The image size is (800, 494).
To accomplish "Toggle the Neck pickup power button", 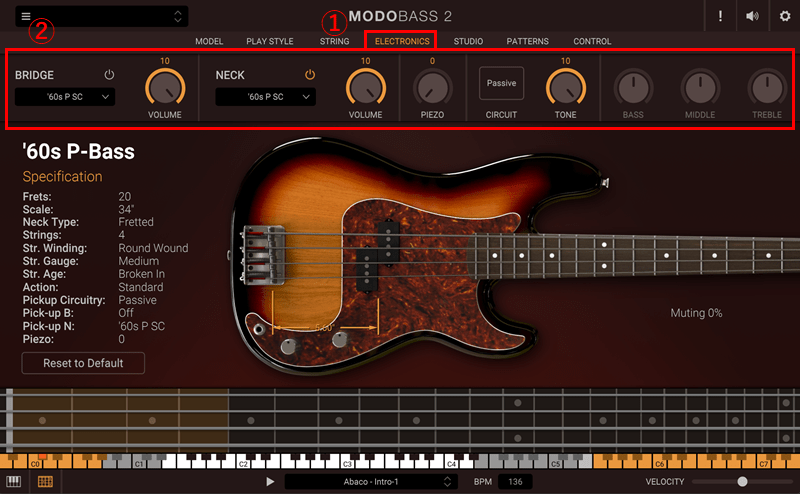I will tap(310, 75).
